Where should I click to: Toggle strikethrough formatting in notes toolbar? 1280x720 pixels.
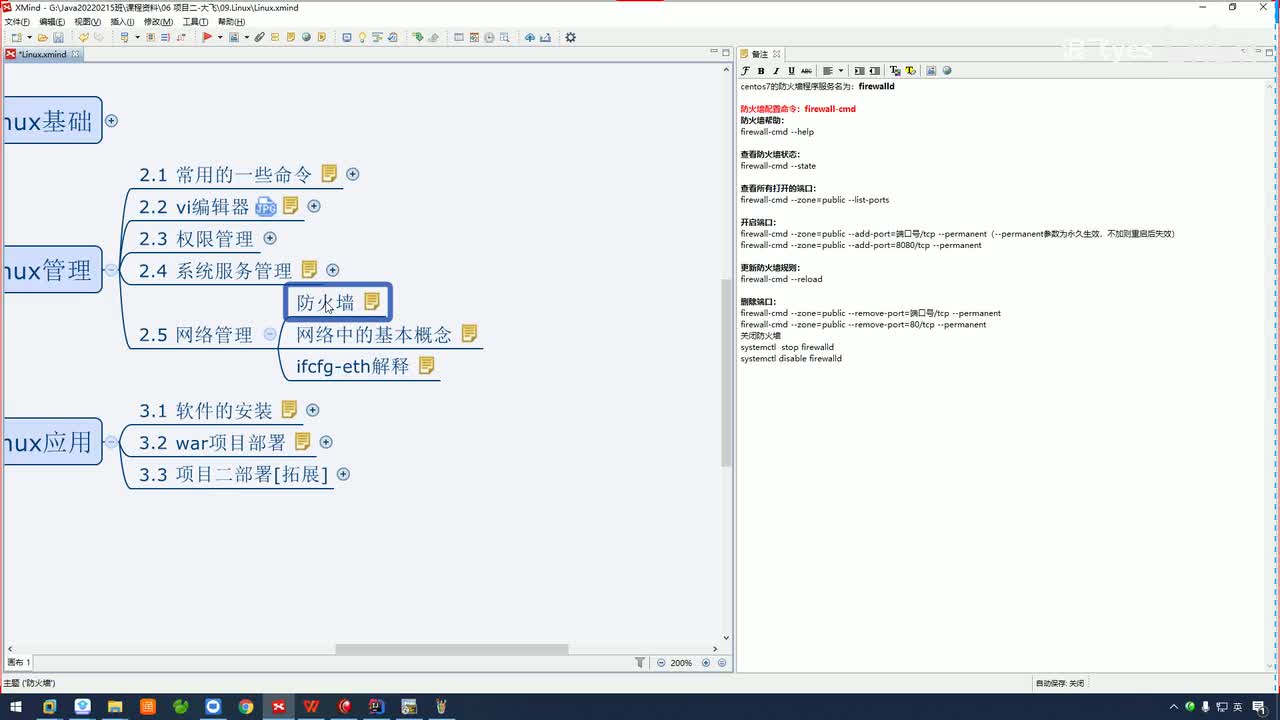coord(806,71)
